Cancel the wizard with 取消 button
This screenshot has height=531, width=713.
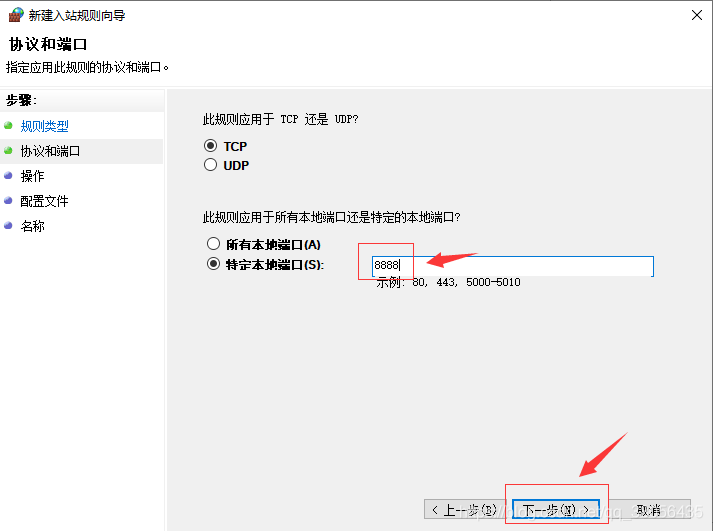click(x=649, y=510)
